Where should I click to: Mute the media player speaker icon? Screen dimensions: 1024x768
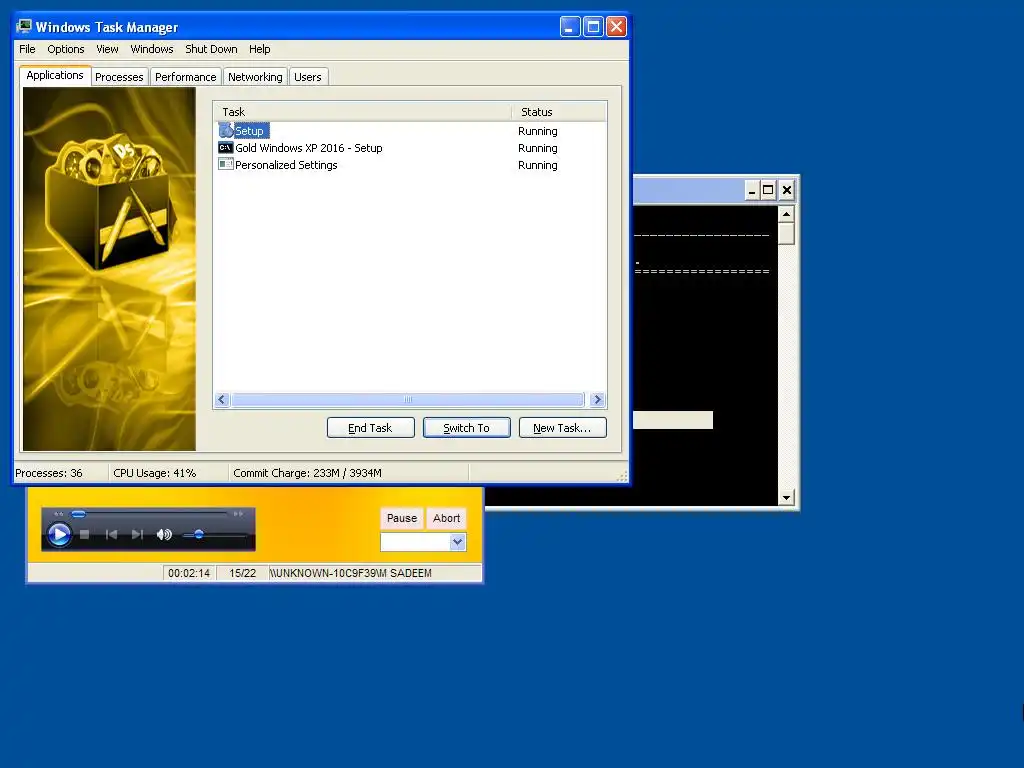pos(164,534)
